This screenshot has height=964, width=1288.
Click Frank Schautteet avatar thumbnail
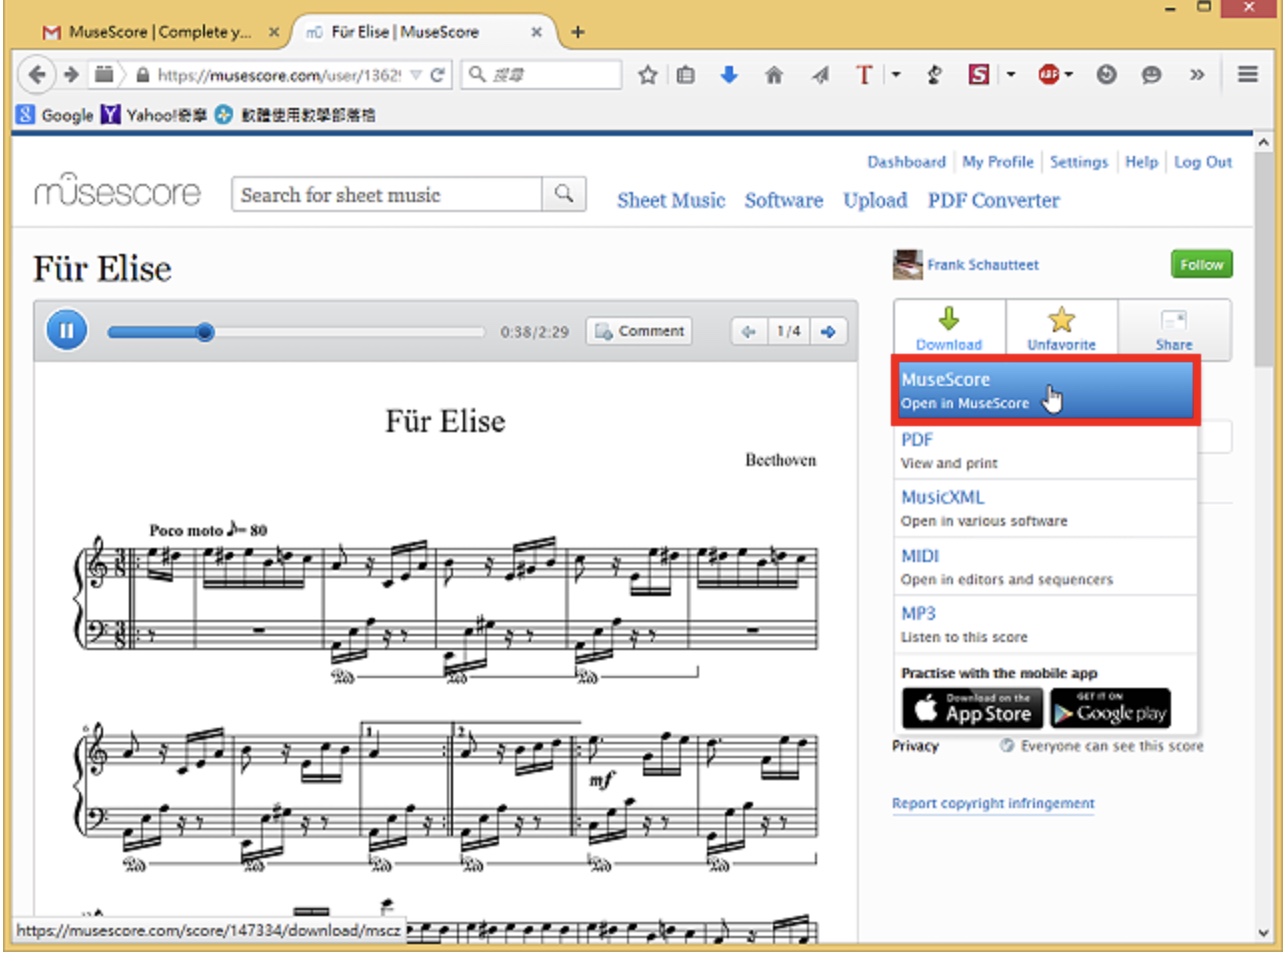pos(907,265)
